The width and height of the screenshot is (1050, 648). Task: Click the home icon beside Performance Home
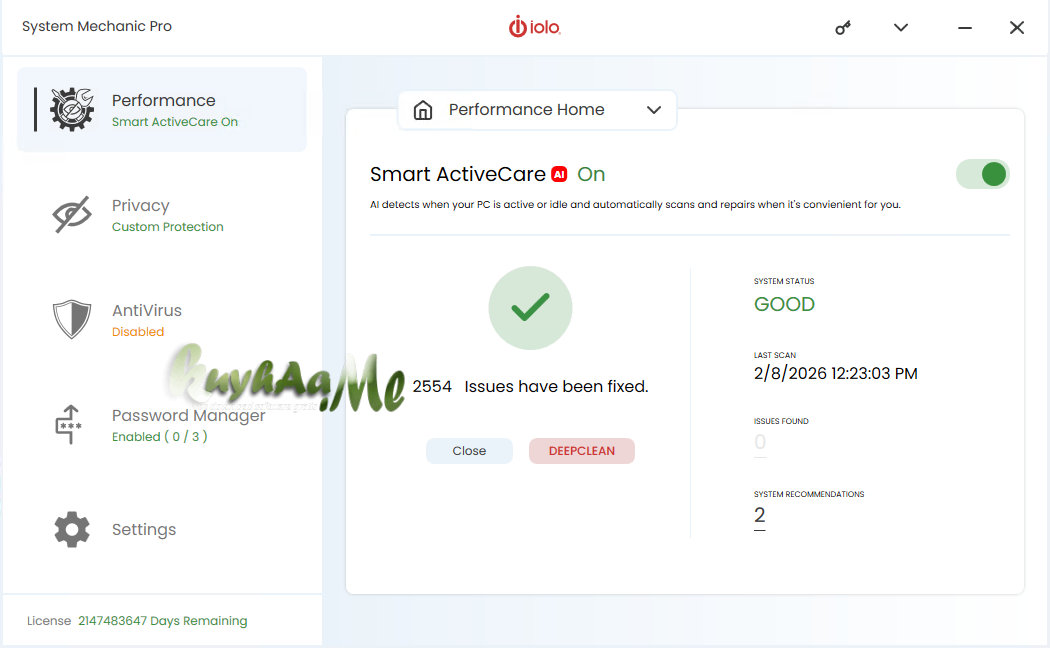click(423, 110)
